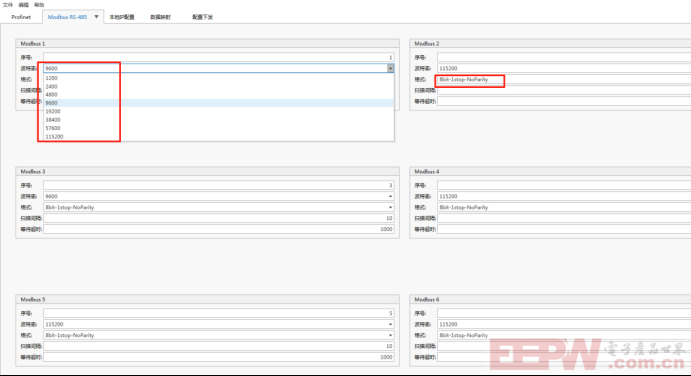Click the Modbus 4 序号 input field
Screen dimensions: 691x376
coord(564,185)
